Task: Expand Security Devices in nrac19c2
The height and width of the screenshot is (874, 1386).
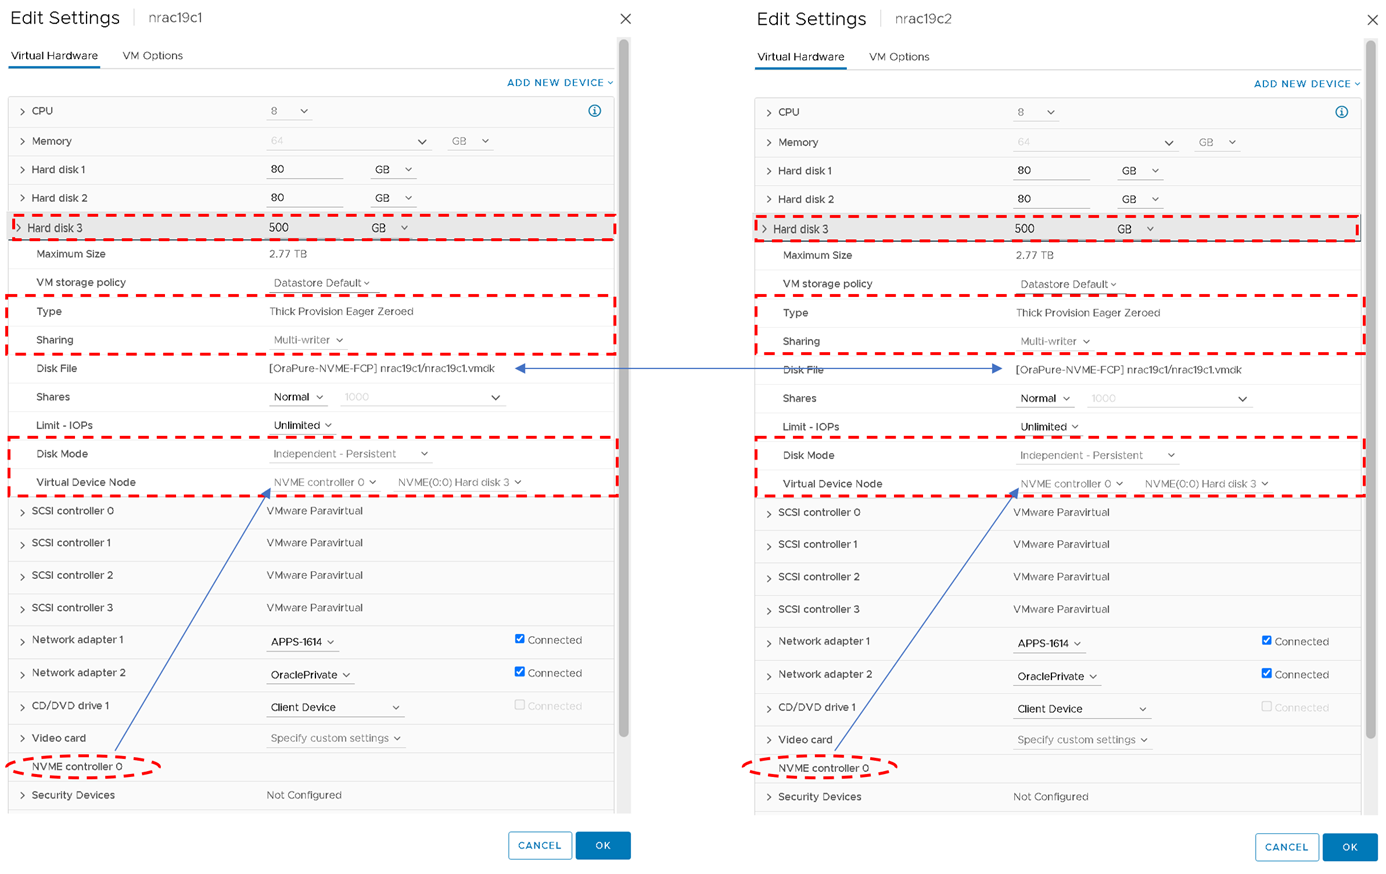Action: coord(769,797)
